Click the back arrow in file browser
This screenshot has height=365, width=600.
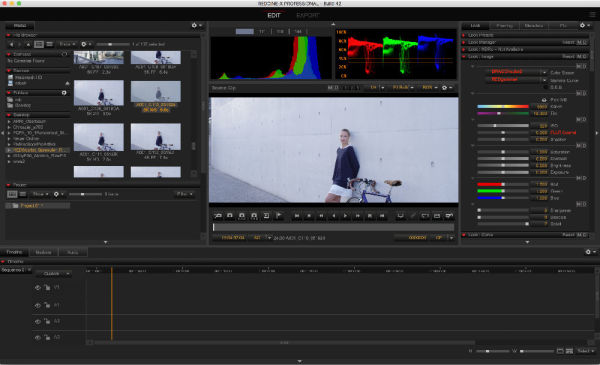tap(11, 44)
